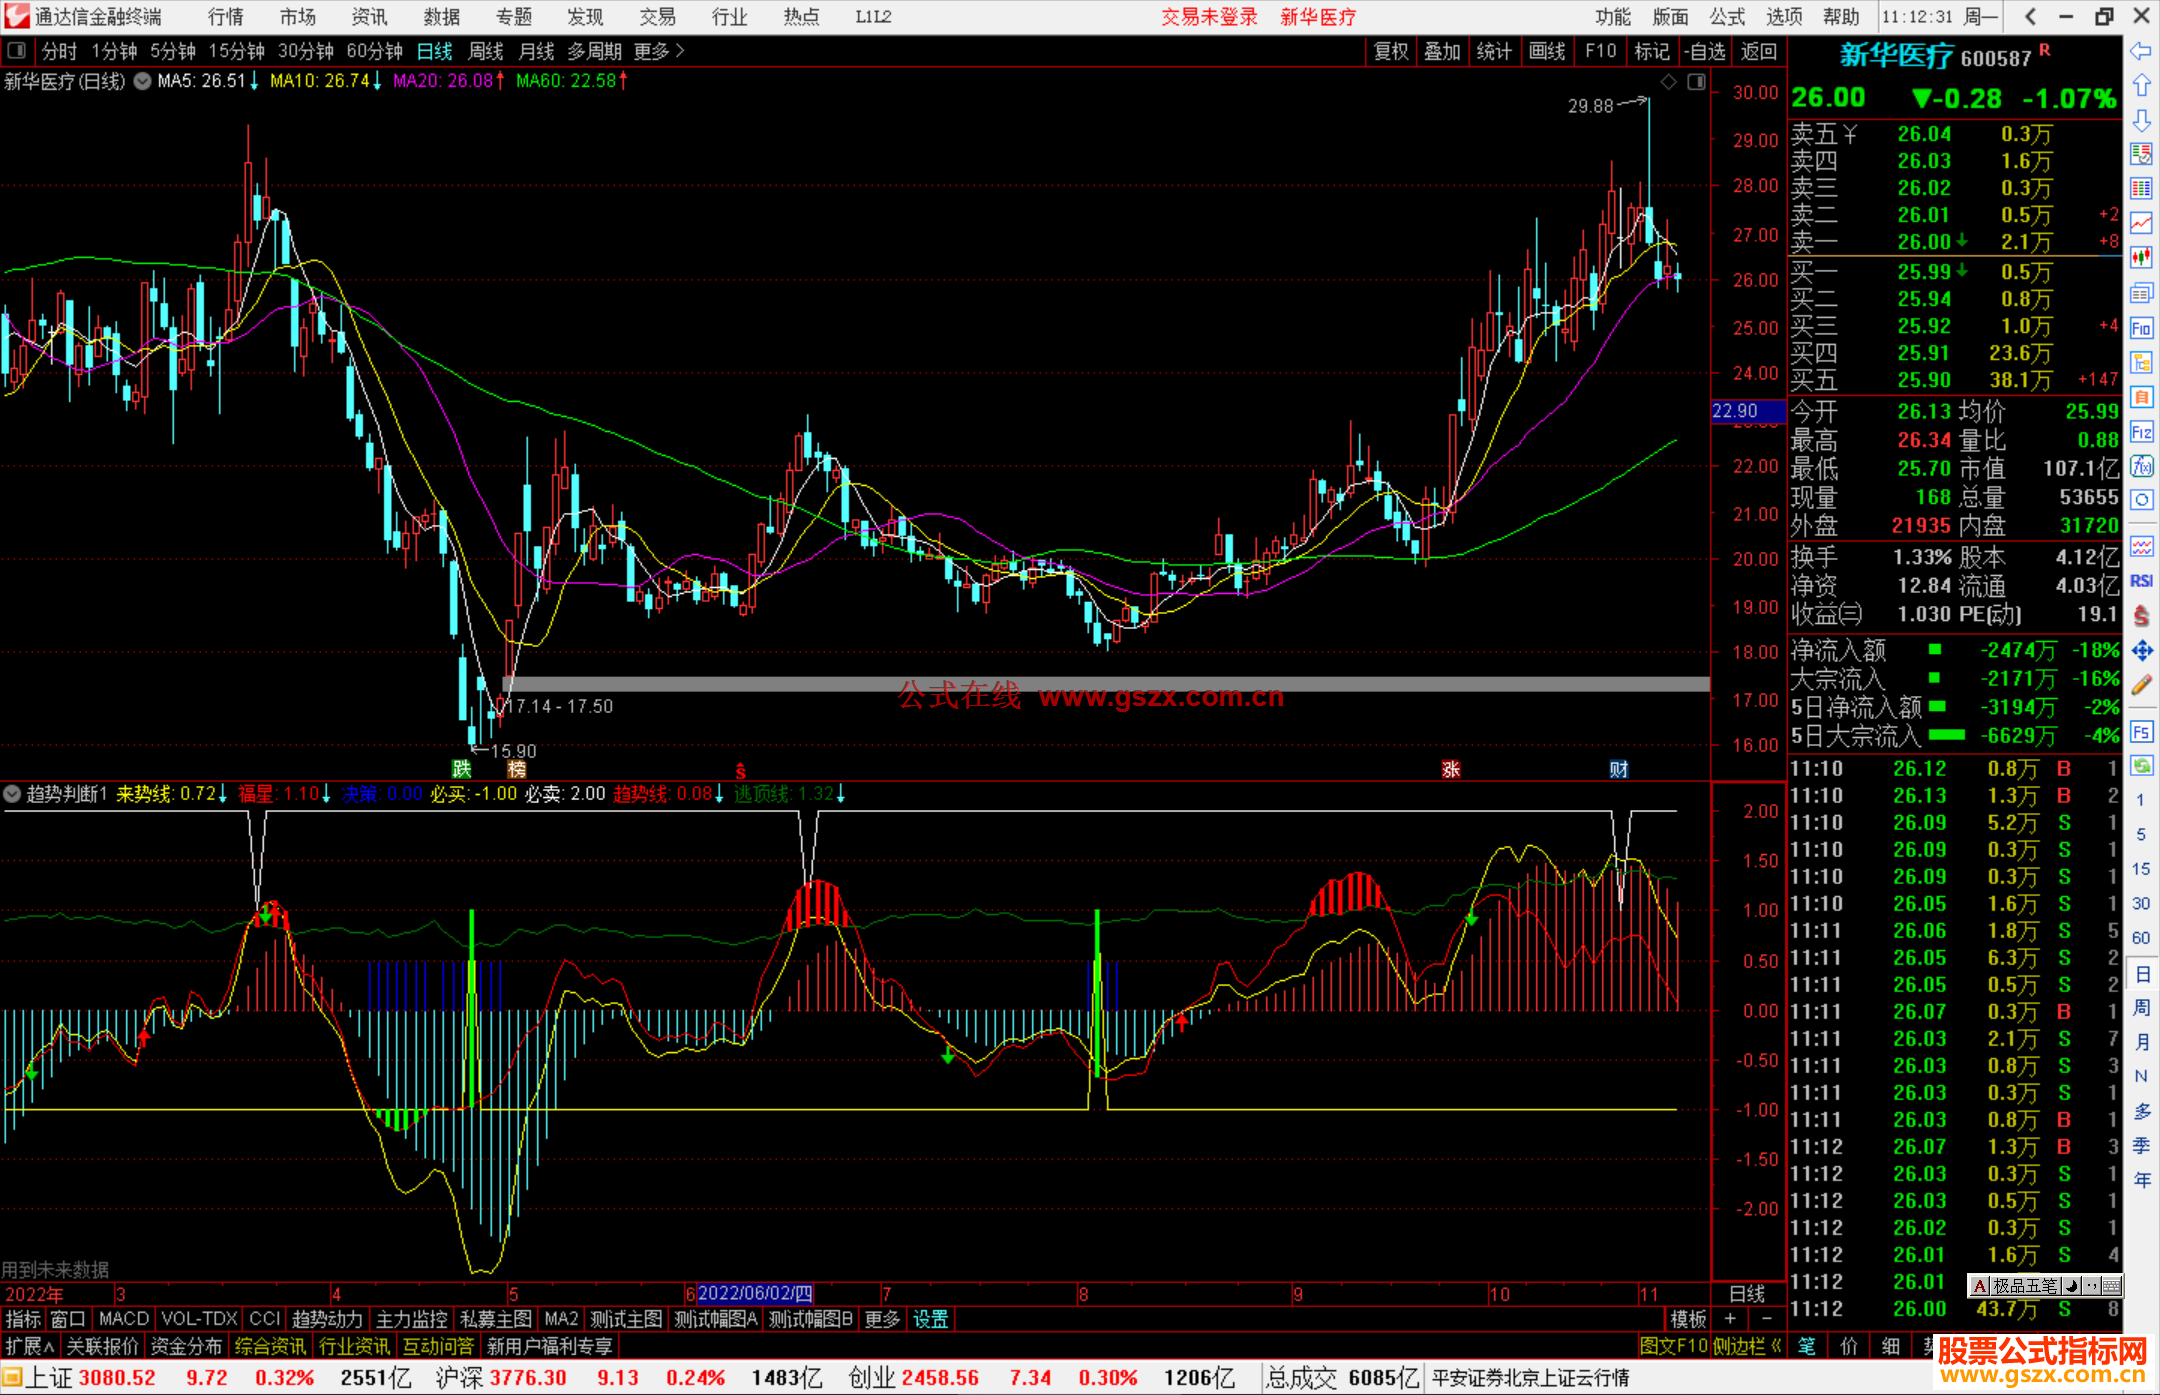
Task: Switch to the MACD indicator tab
Action: [x=124, y=1319]
